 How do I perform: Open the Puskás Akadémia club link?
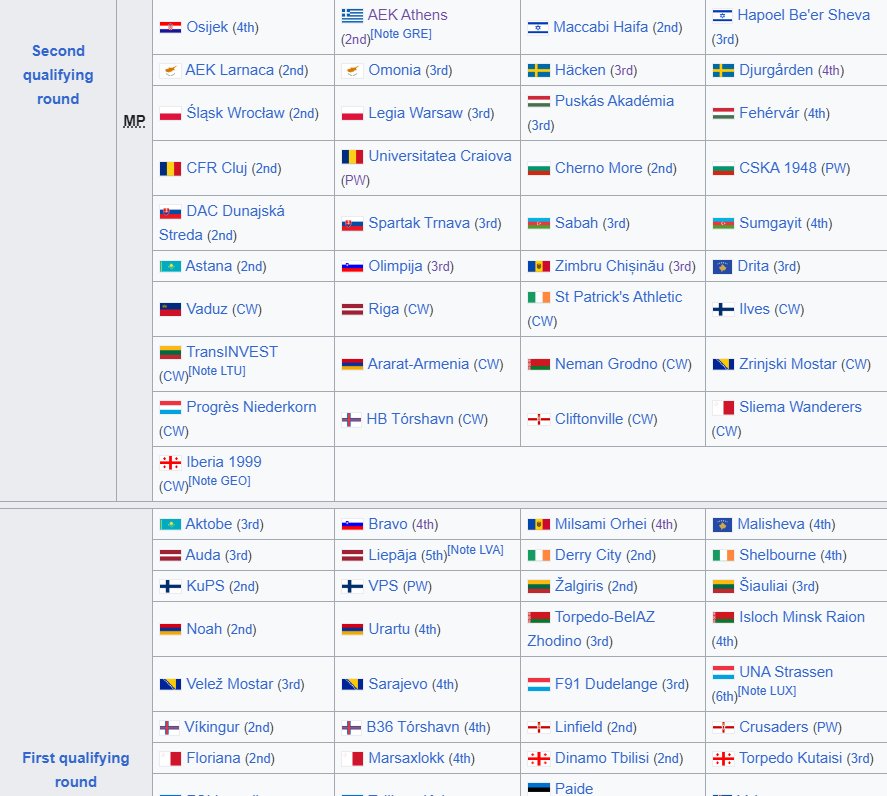(x=614, y=101)
